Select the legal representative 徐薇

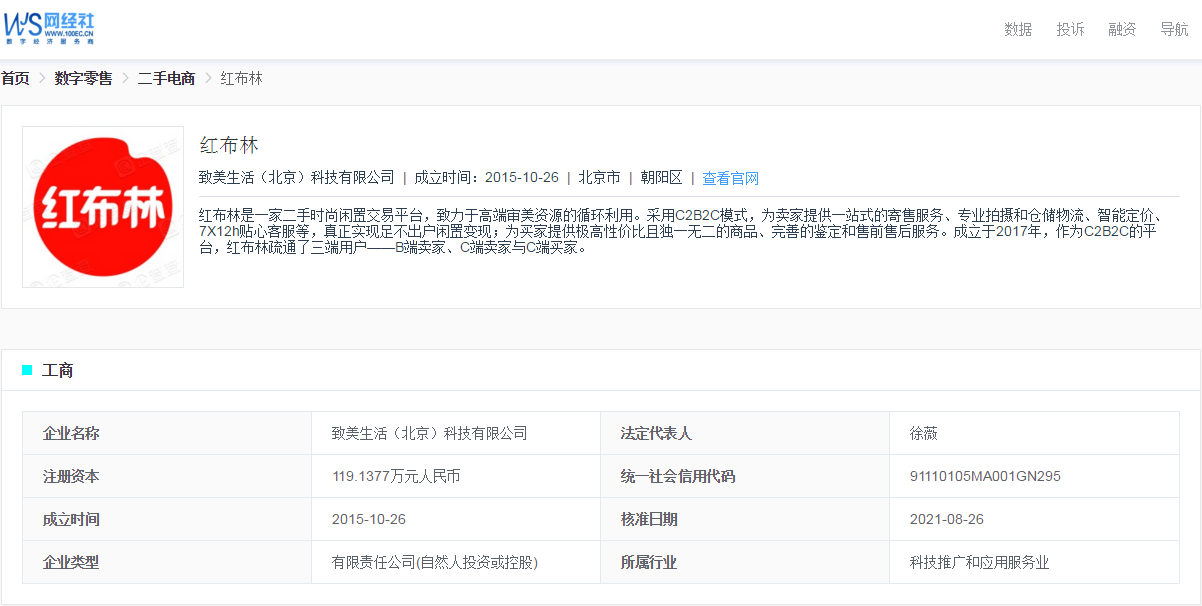[1034, 433]
